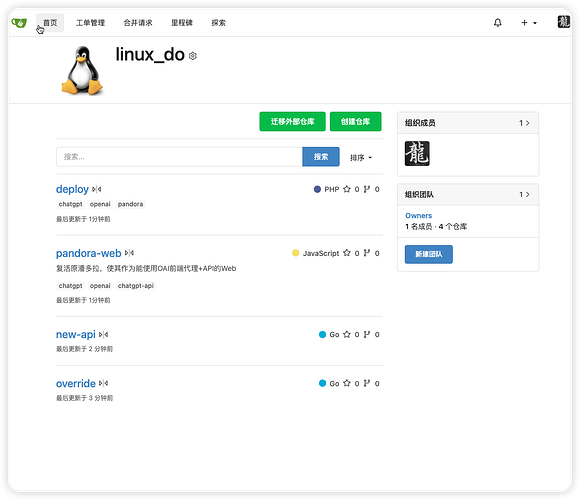Screen dimensions: 580x500
Task: Open 工单管理 issues menu item
Action: [91, 23]
